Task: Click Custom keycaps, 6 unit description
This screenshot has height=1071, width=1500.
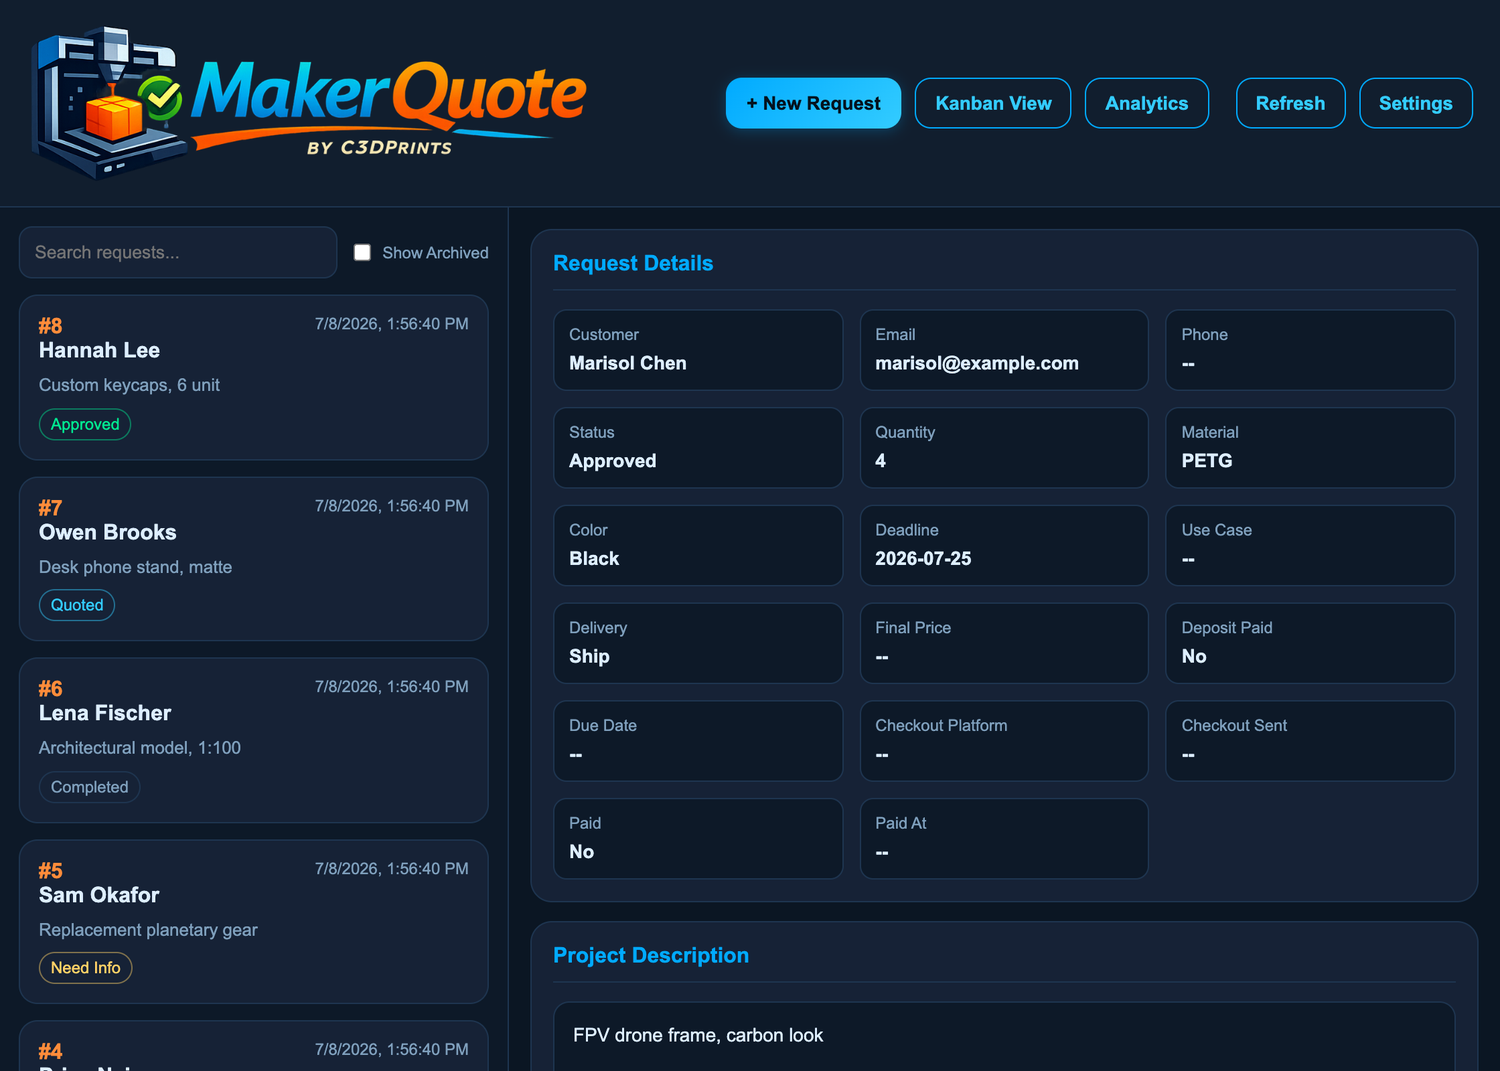Action: [129, 385]
